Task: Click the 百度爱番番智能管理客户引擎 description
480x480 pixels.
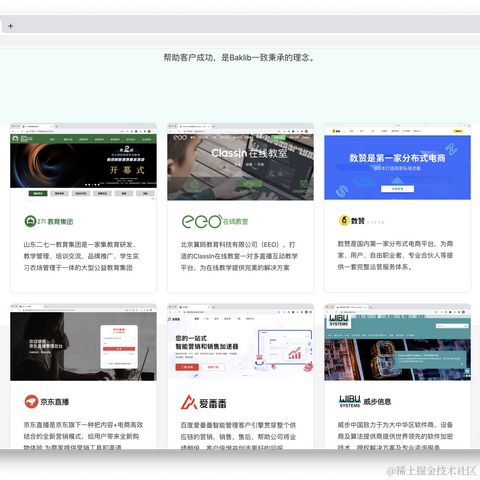Action: (238, 436)
